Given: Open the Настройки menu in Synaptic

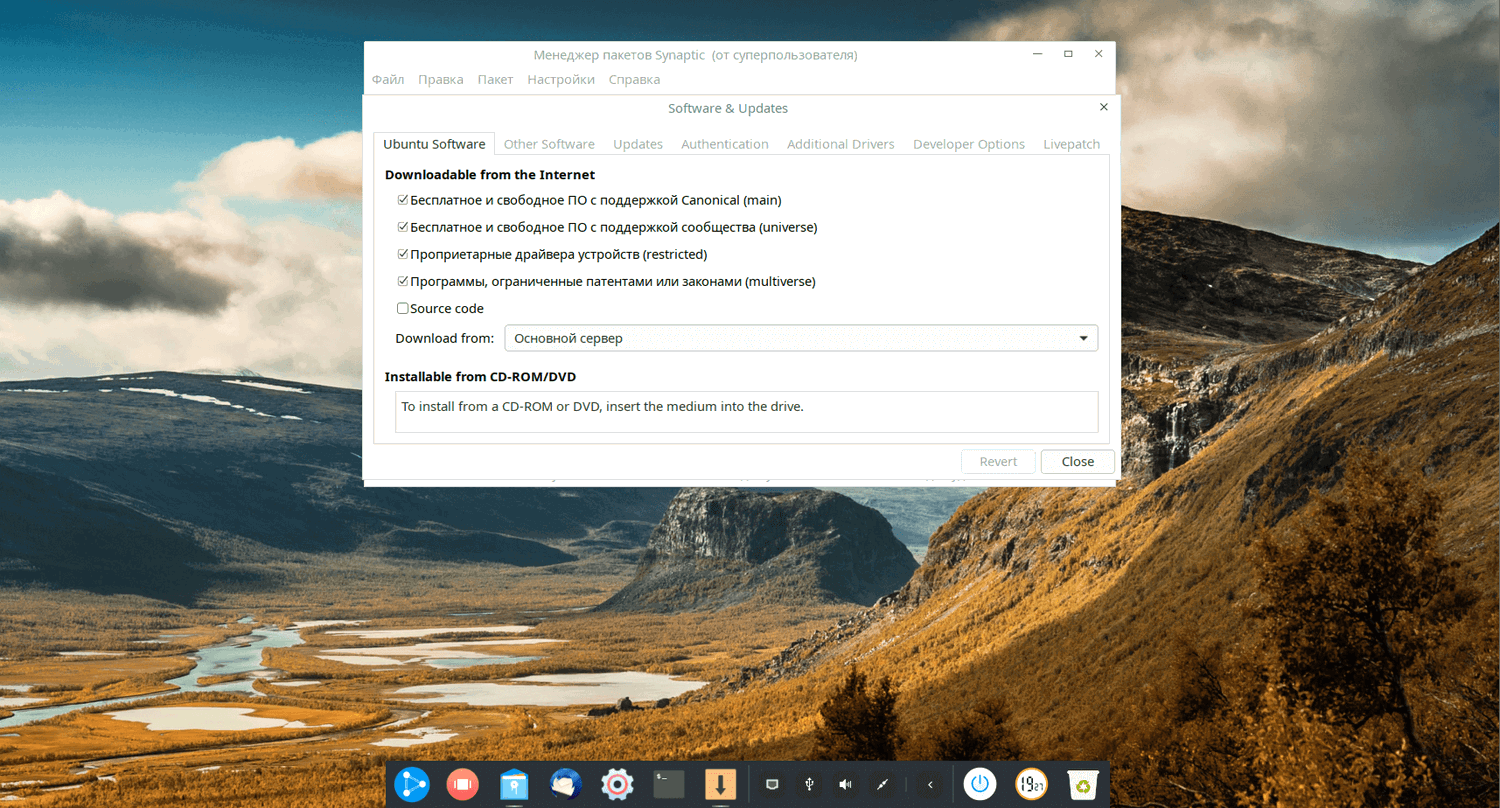Looking at the screenshot, I should pos(561,79).
